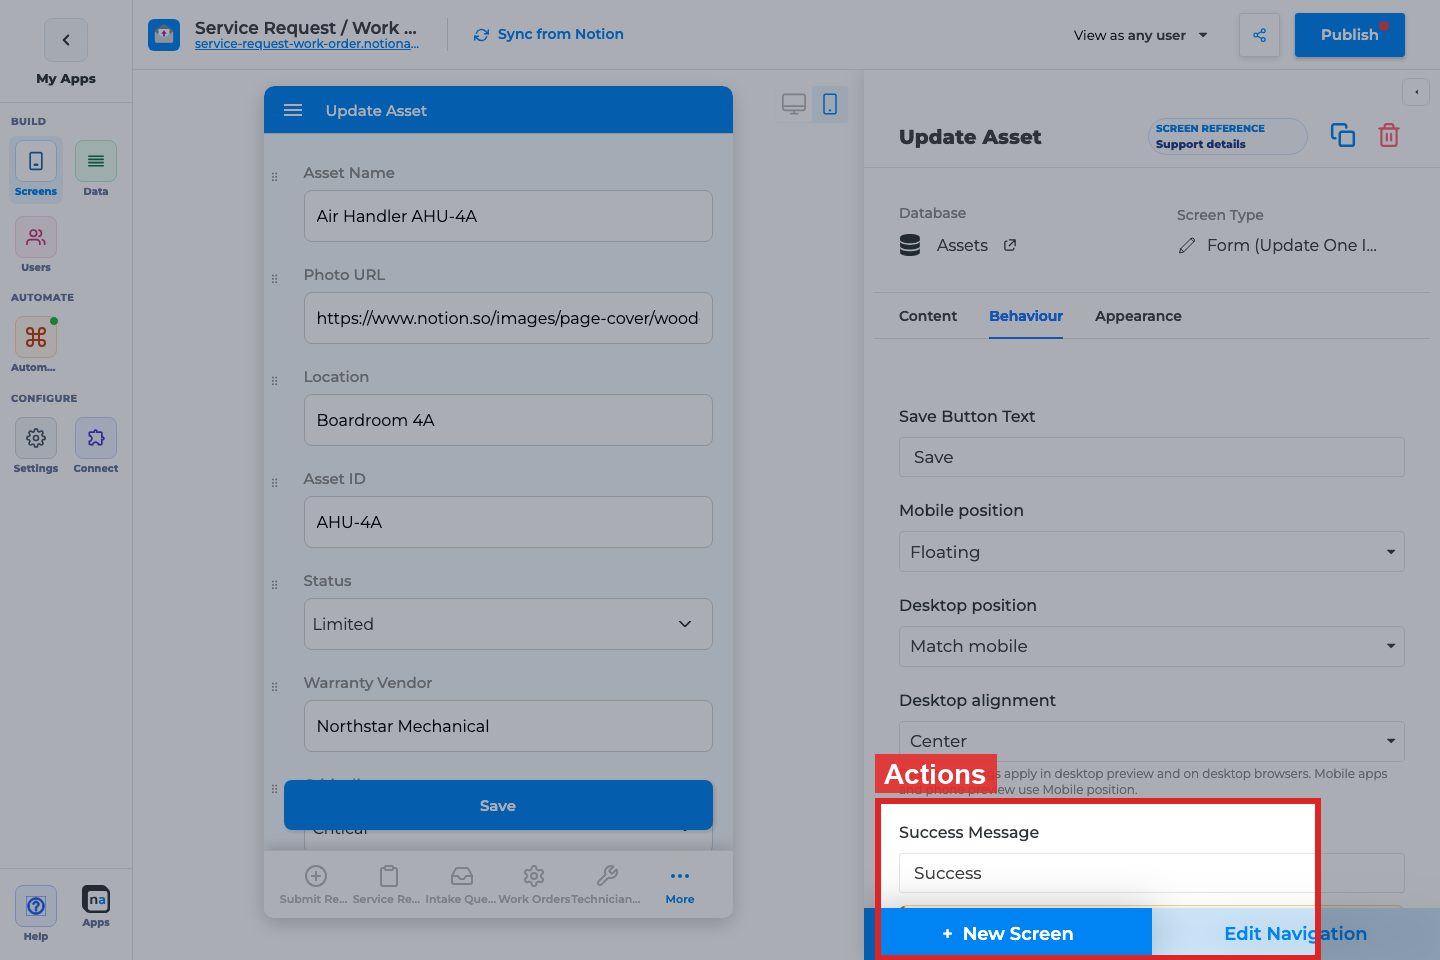The height and width of the screenshot is (960, 1440).
Task: Switch to the Behaviour tab
Action: coord(1026,316)
